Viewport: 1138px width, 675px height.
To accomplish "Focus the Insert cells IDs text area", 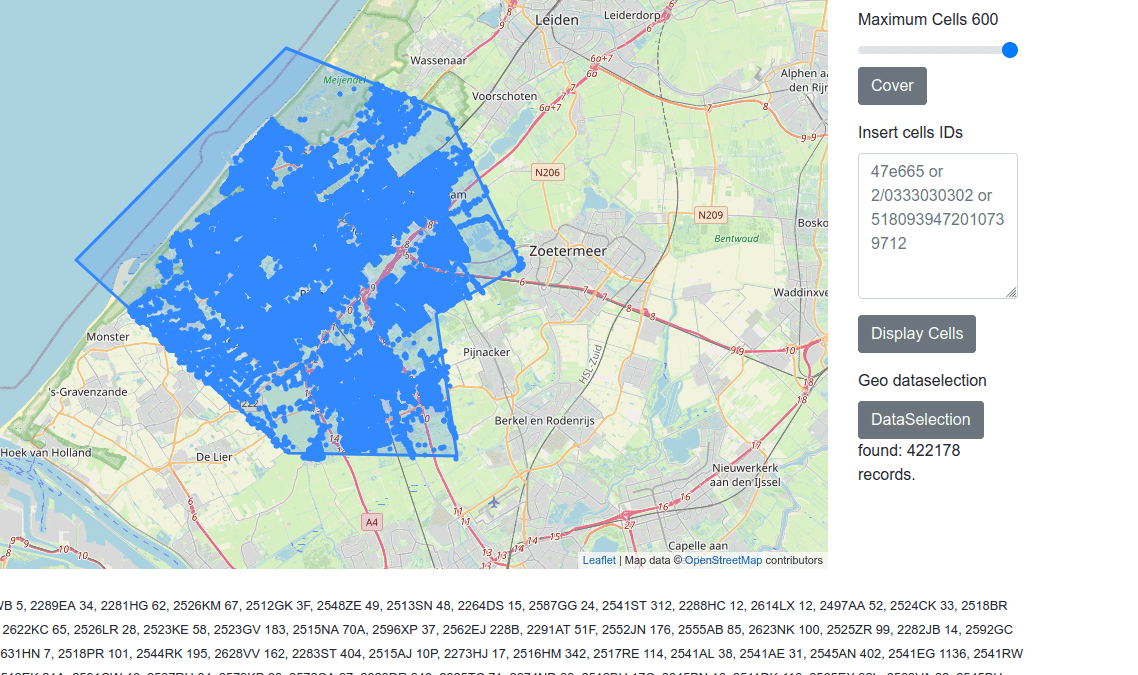I will point(937,225).
